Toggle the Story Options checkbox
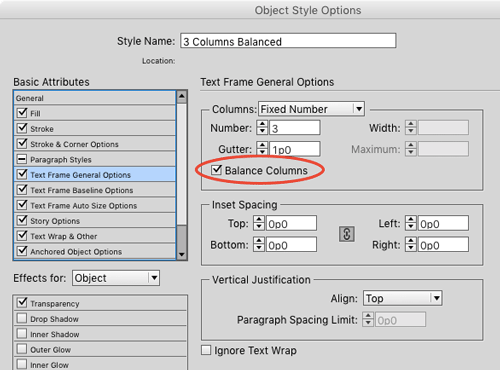 tap(22, 220)
